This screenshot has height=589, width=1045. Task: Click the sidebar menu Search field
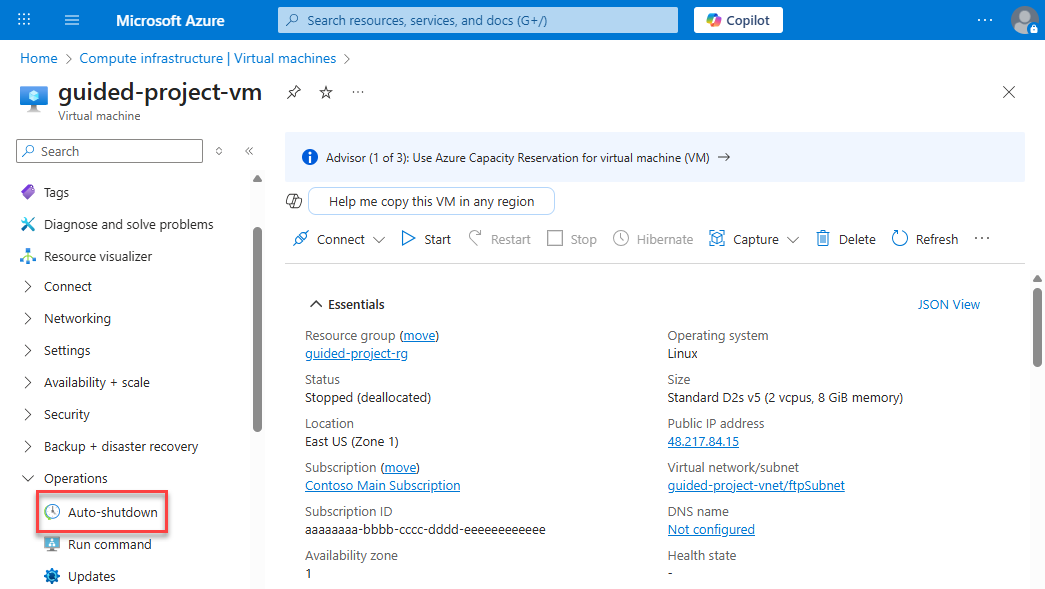pos(109,151)
